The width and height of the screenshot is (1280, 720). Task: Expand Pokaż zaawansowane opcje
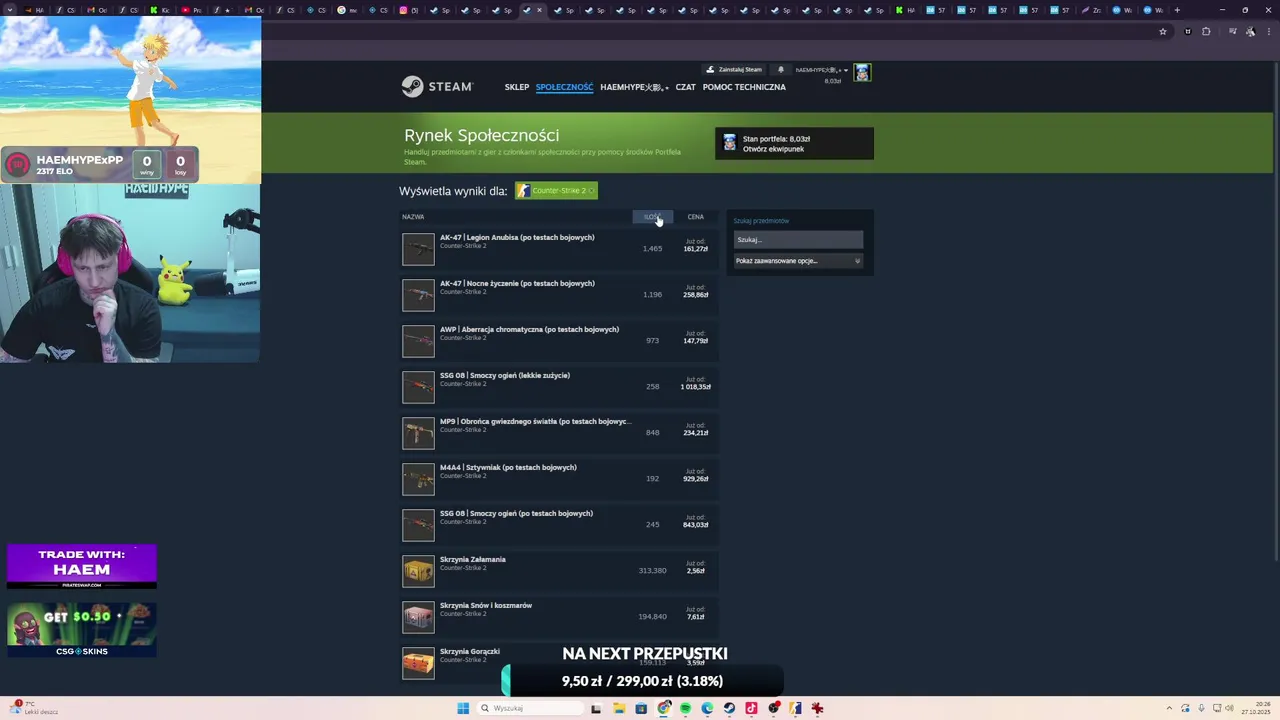(x=798, y=261)
